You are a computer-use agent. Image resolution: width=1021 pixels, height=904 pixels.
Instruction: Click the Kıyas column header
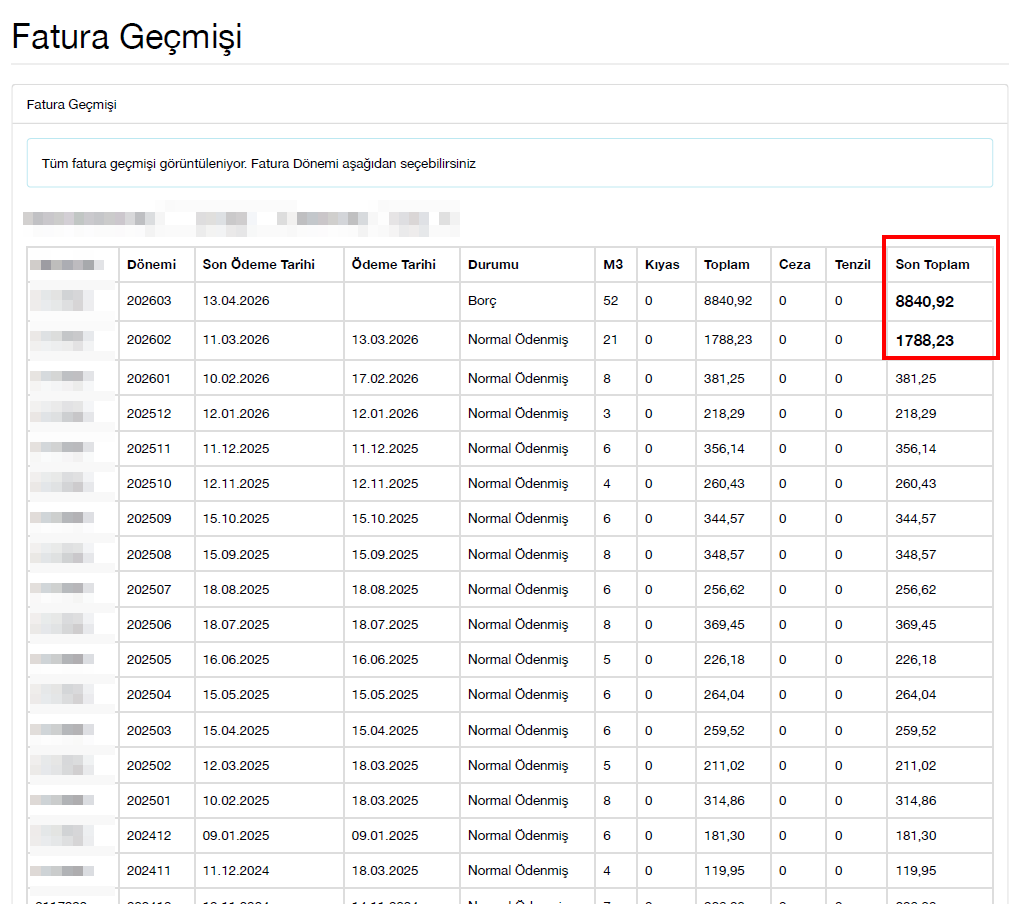click(662, 264)
